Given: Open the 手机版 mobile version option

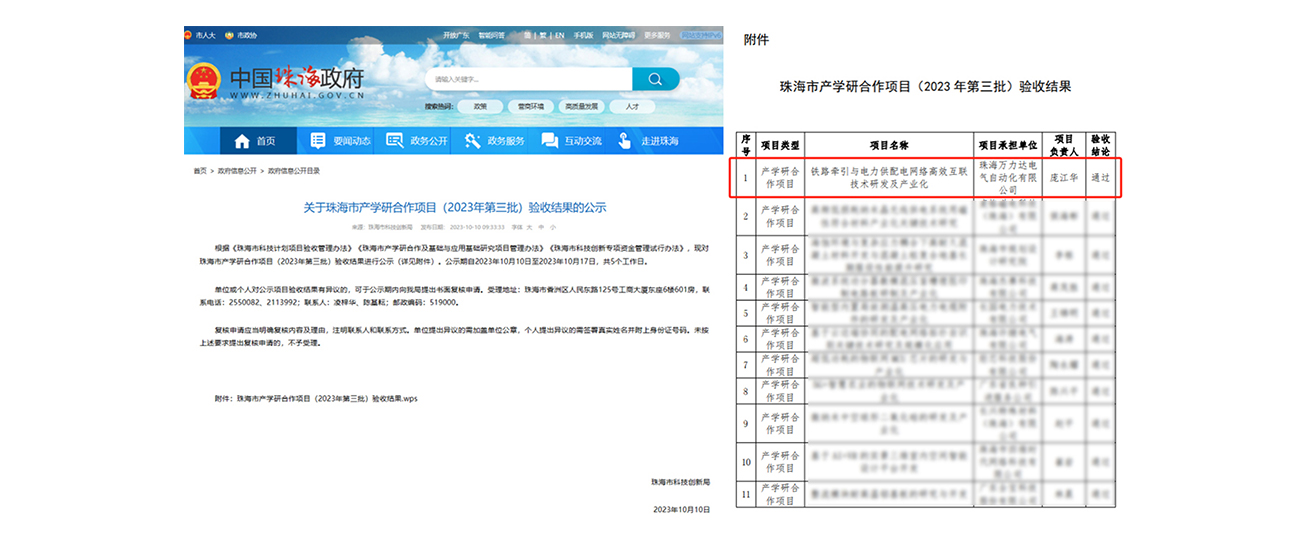Looking at the screenshot, I should (x=583, y=35).
